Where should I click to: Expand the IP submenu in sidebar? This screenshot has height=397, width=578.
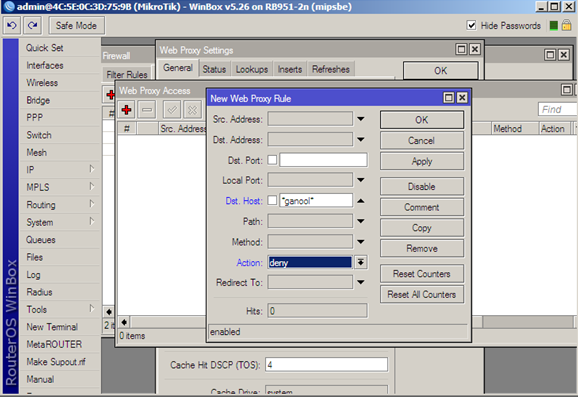click(x=59, y=170)
